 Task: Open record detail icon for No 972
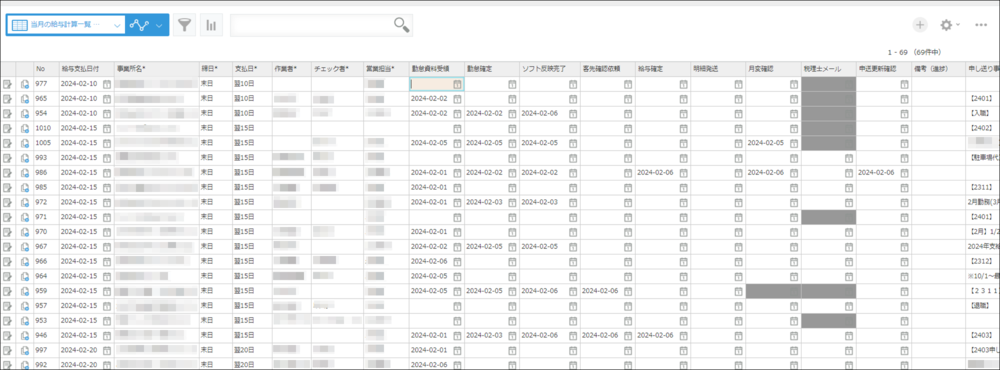(25, 202)
